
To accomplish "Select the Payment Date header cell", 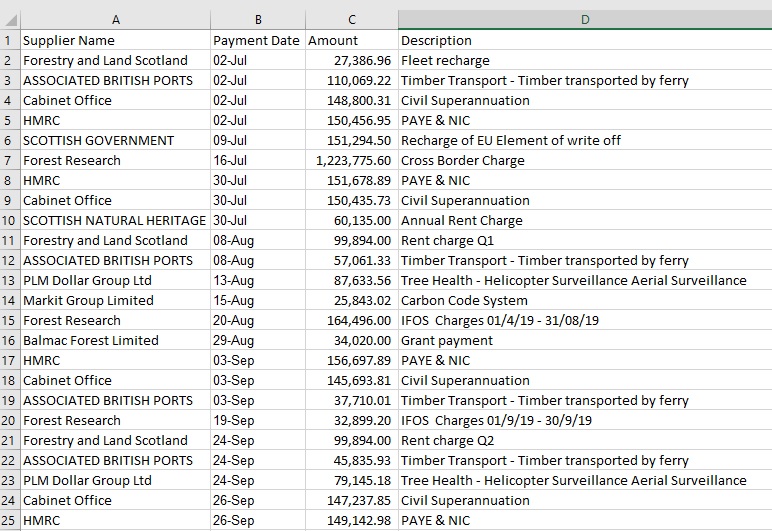I will click(256, 40).
